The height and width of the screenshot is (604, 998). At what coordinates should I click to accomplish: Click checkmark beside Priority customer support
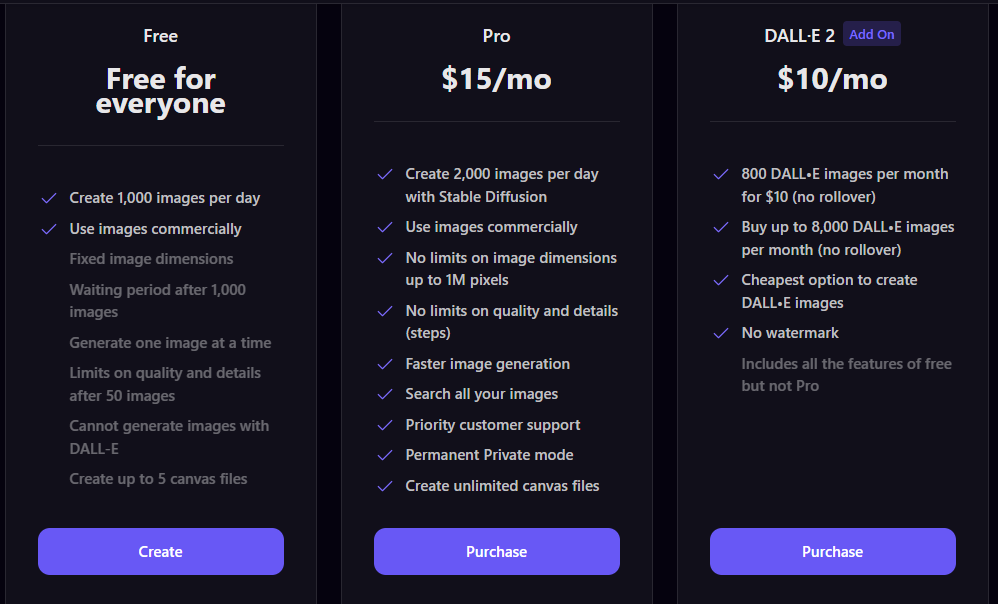(385, 425)
